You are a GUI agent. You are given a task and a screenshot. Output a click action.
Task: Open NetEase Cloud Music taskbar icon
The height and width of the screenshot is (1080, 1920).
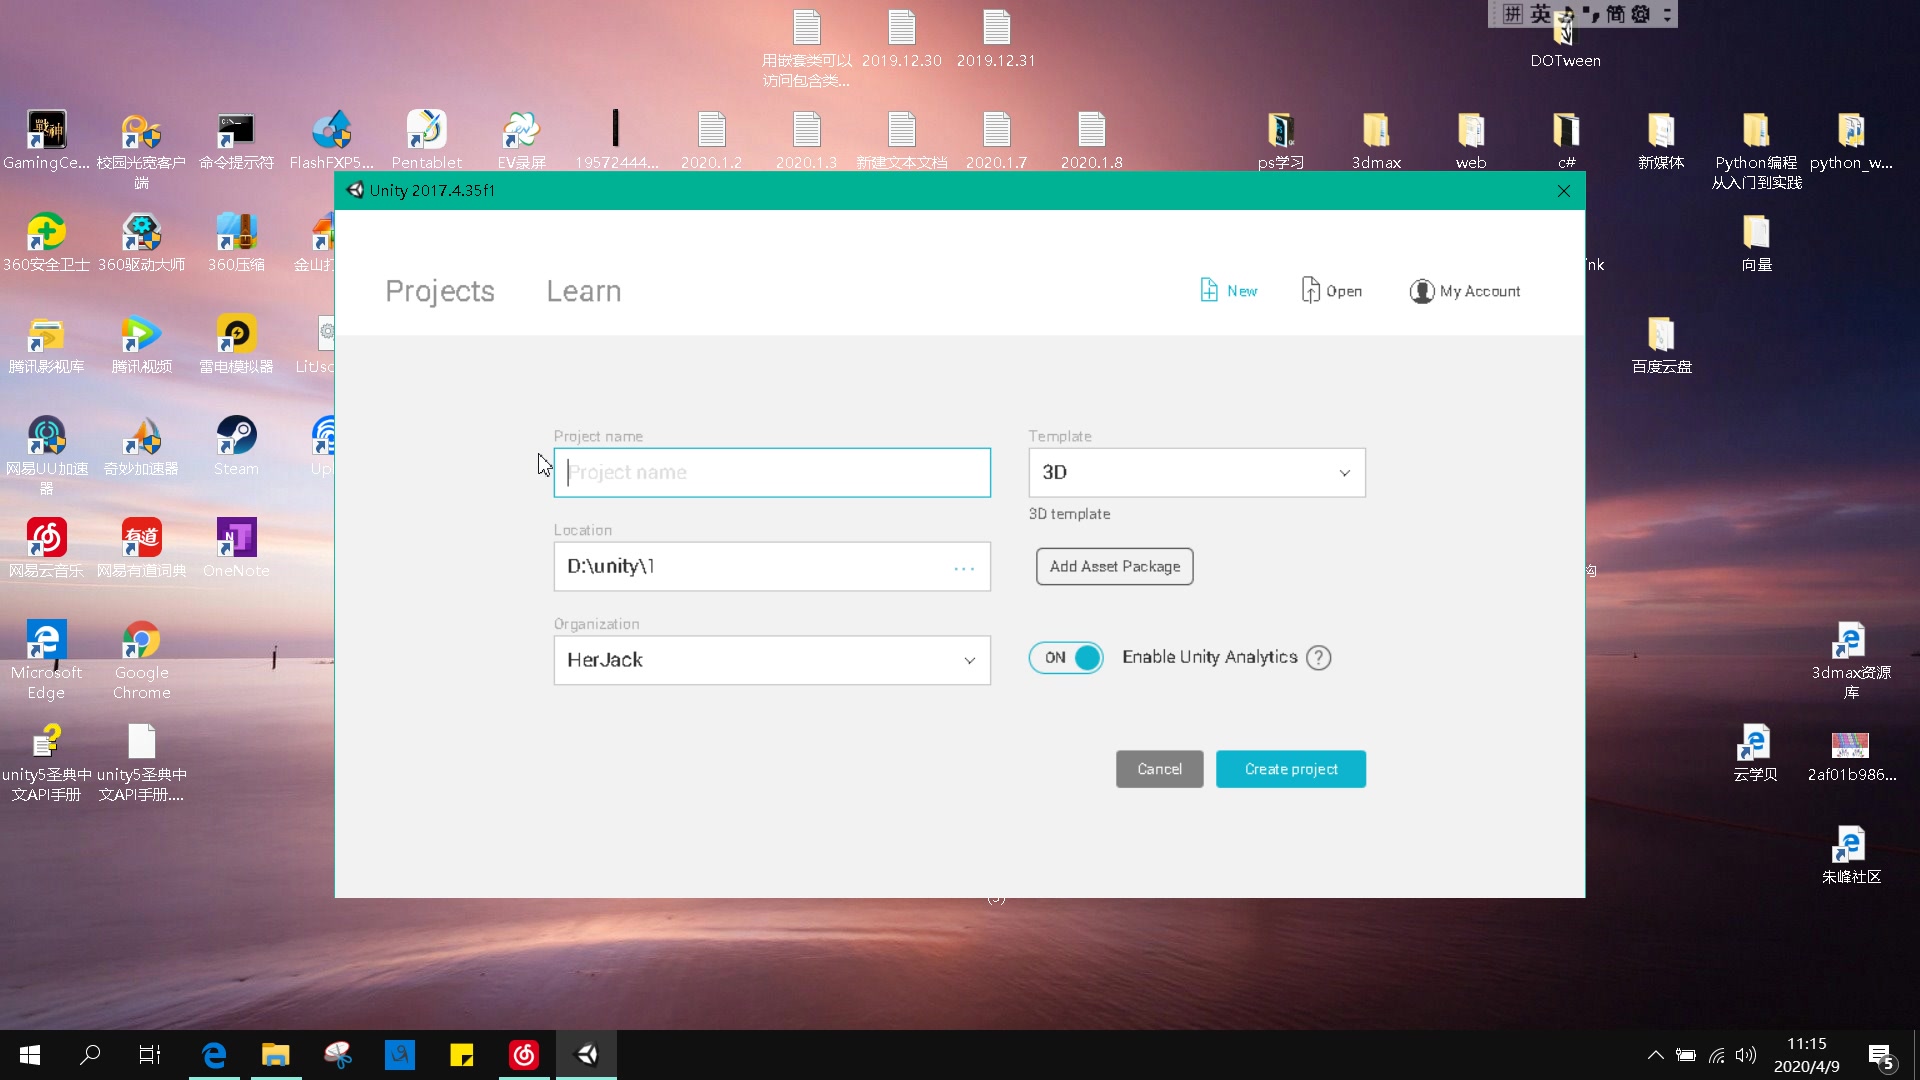point(524,1054)
